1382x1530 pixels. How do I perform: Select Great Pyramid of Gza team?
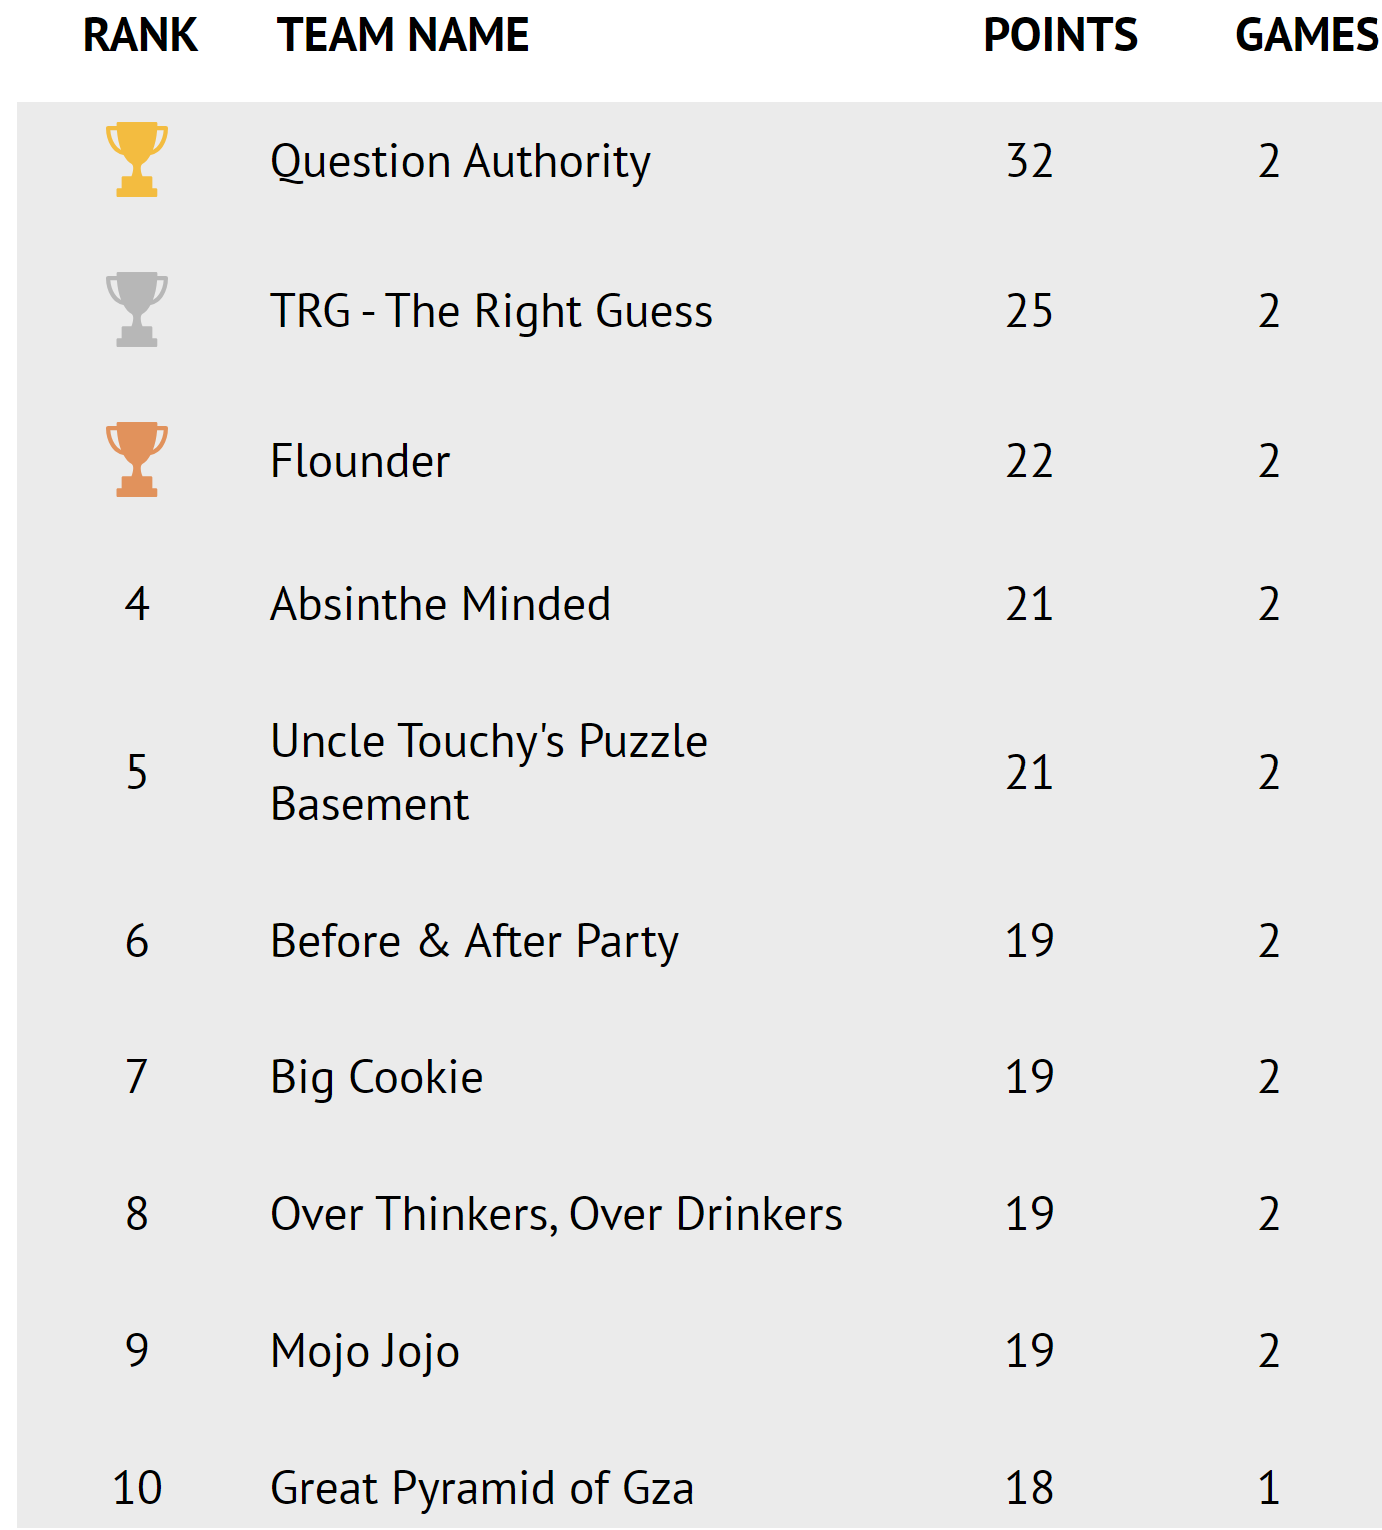pos(482,1488)
